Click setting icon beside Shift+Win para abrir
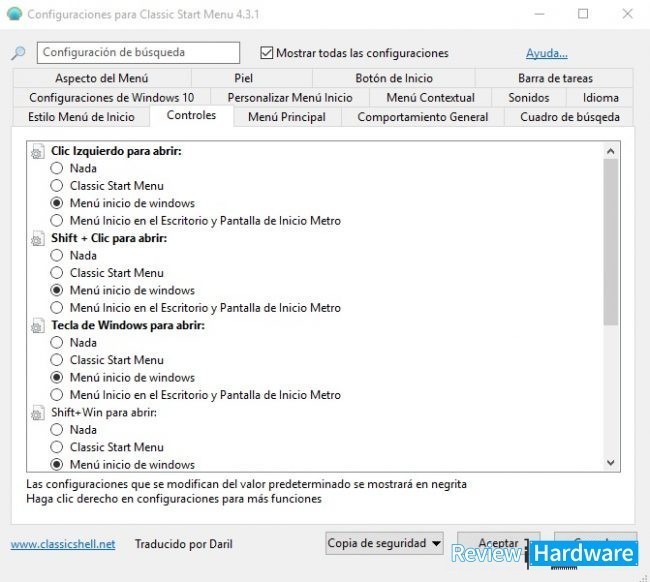The width and height of the screenshot is (650, 582). pyautogui.click(x=37, y=413)
